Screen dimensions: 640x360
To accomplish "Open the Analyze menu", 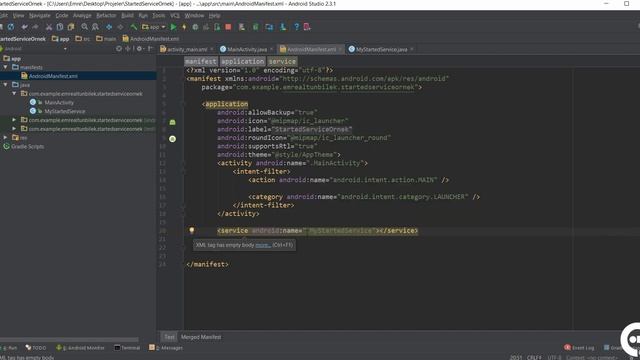I will pos(82,16).
